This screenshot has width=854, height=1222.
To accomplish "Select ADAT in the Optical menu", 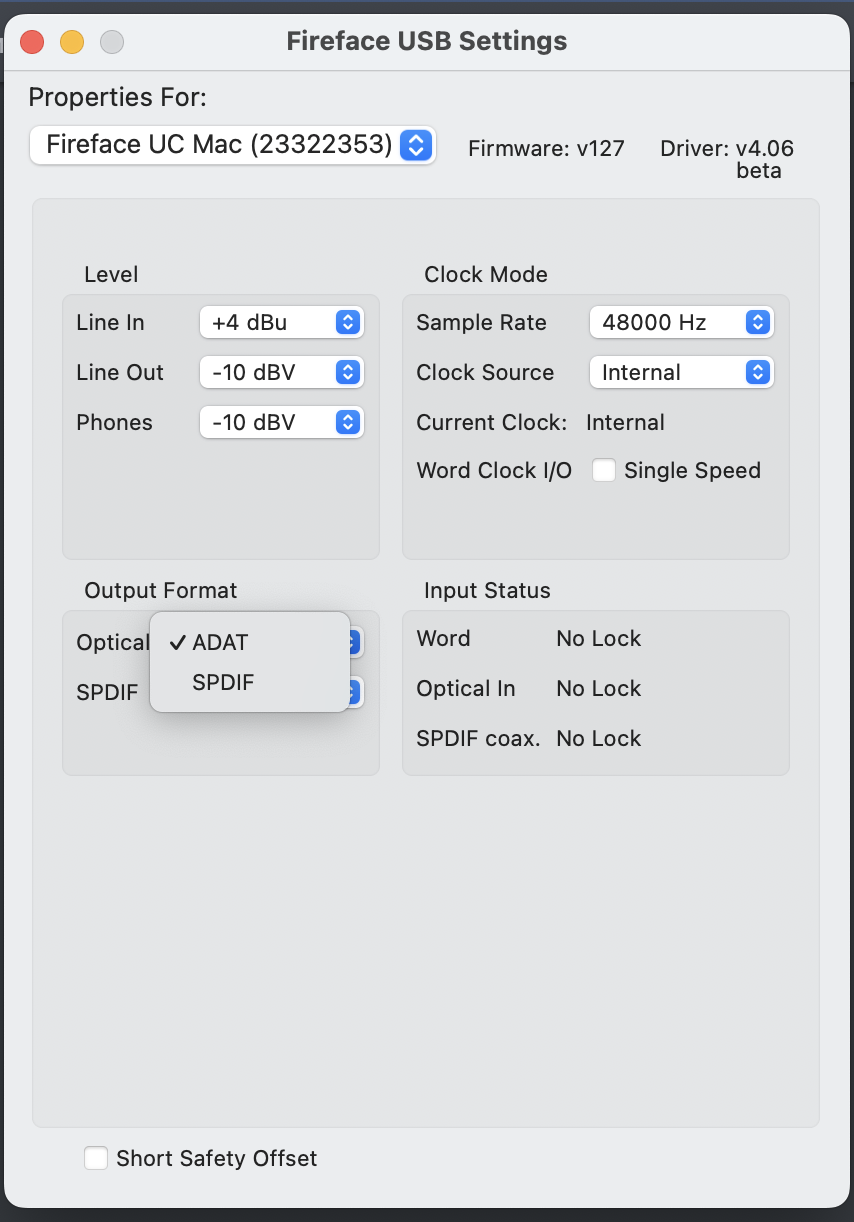I will click(x=220, y=642).
